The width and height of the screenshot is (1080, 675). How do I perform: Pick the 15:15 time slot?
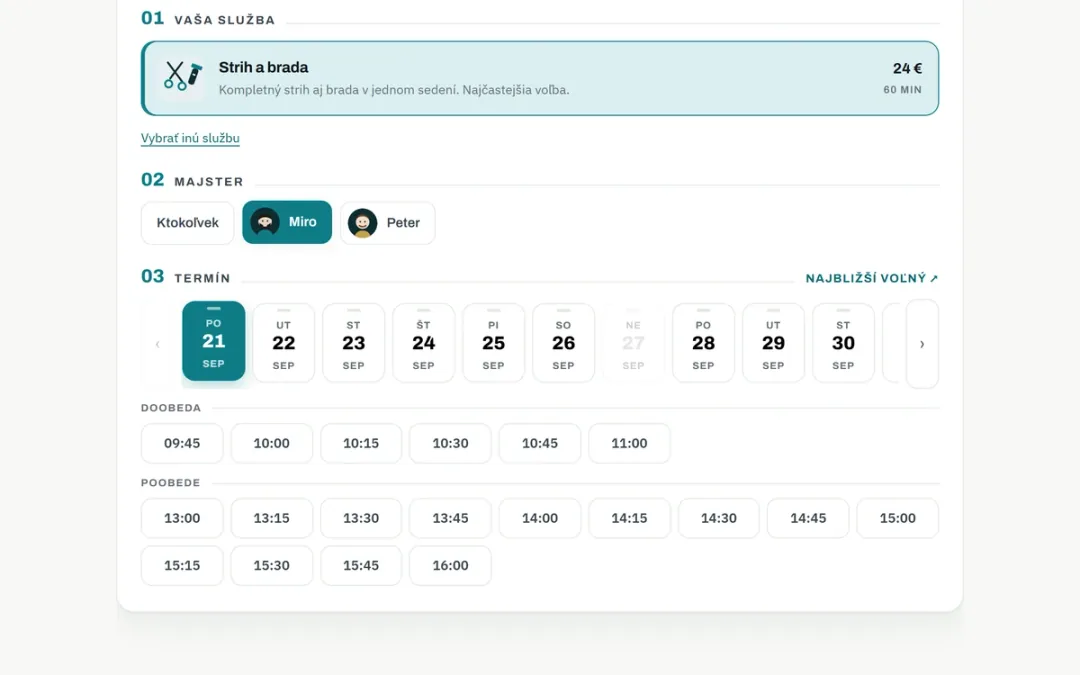click(182, 565)
